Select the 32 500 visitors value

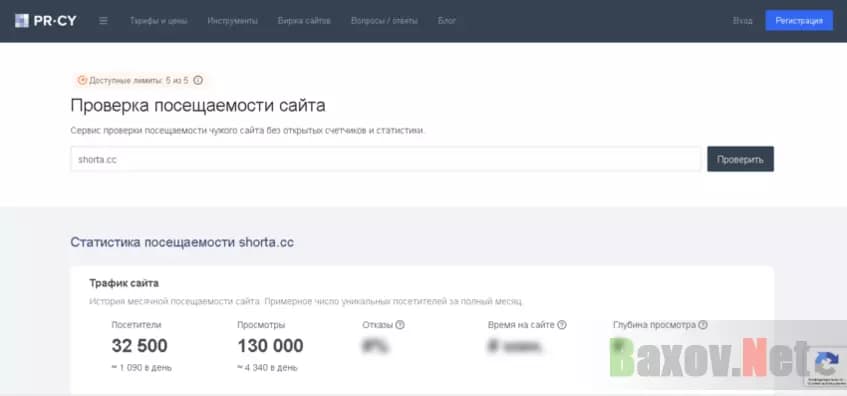[139, 346]
